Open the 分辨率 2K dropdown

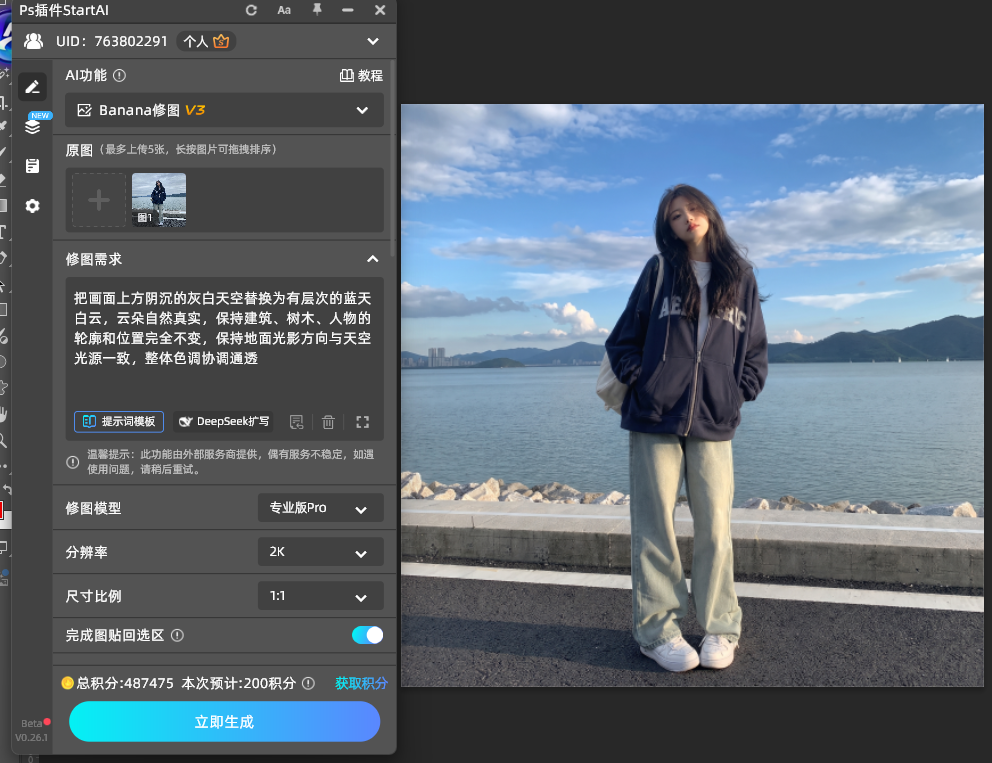[x=320, y=552]
